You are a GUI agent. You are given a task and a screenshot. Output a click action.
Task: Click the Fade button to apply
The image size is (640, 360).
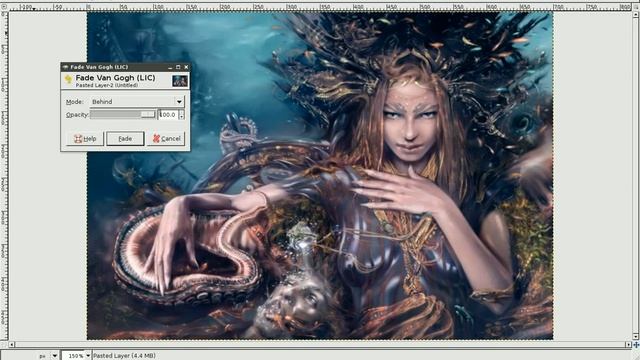(125, 139)
